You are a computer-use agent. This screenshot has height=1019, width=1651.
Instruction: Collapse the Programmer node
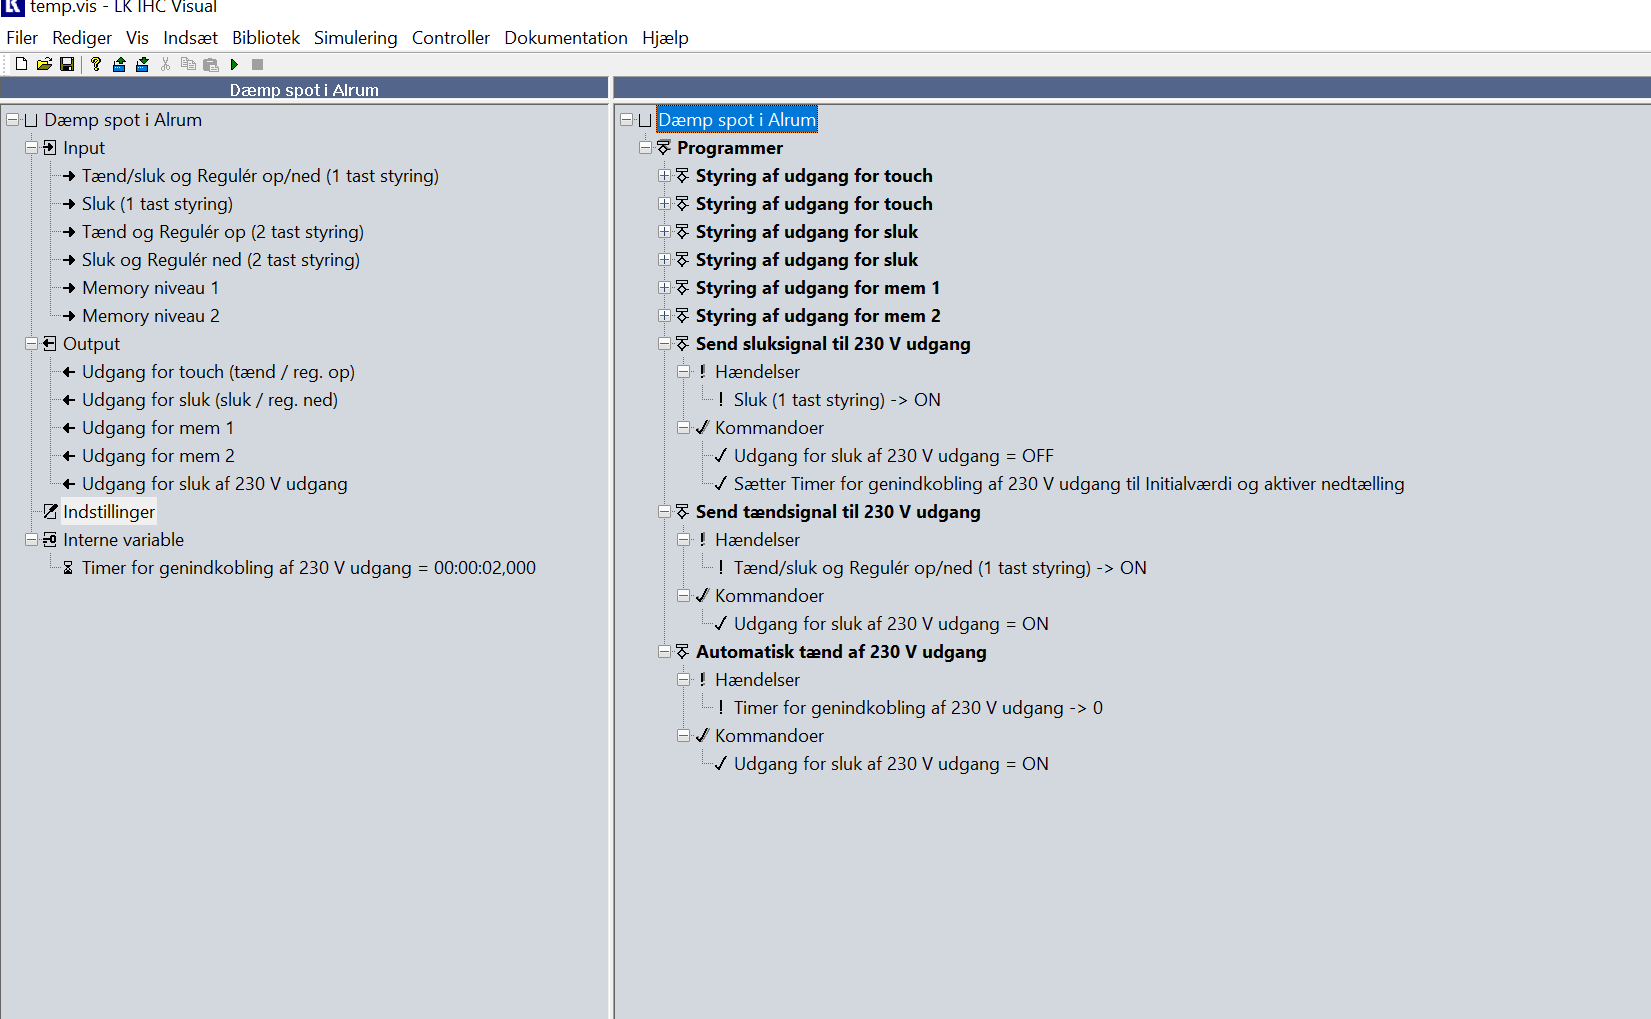pos(645,148)
